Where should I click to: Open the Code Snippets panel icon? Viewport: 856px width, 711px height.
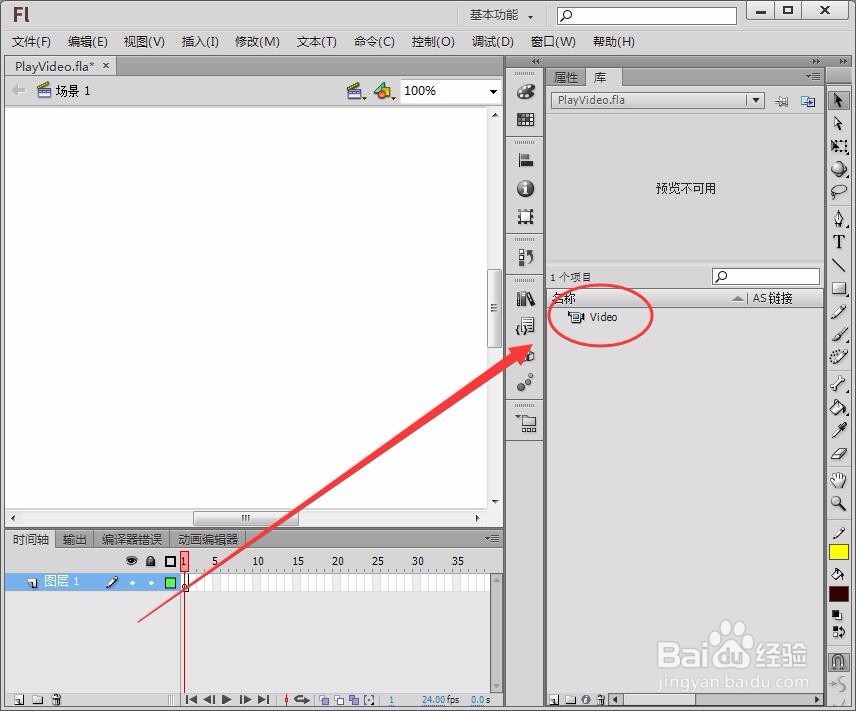[x=525, y=326]
